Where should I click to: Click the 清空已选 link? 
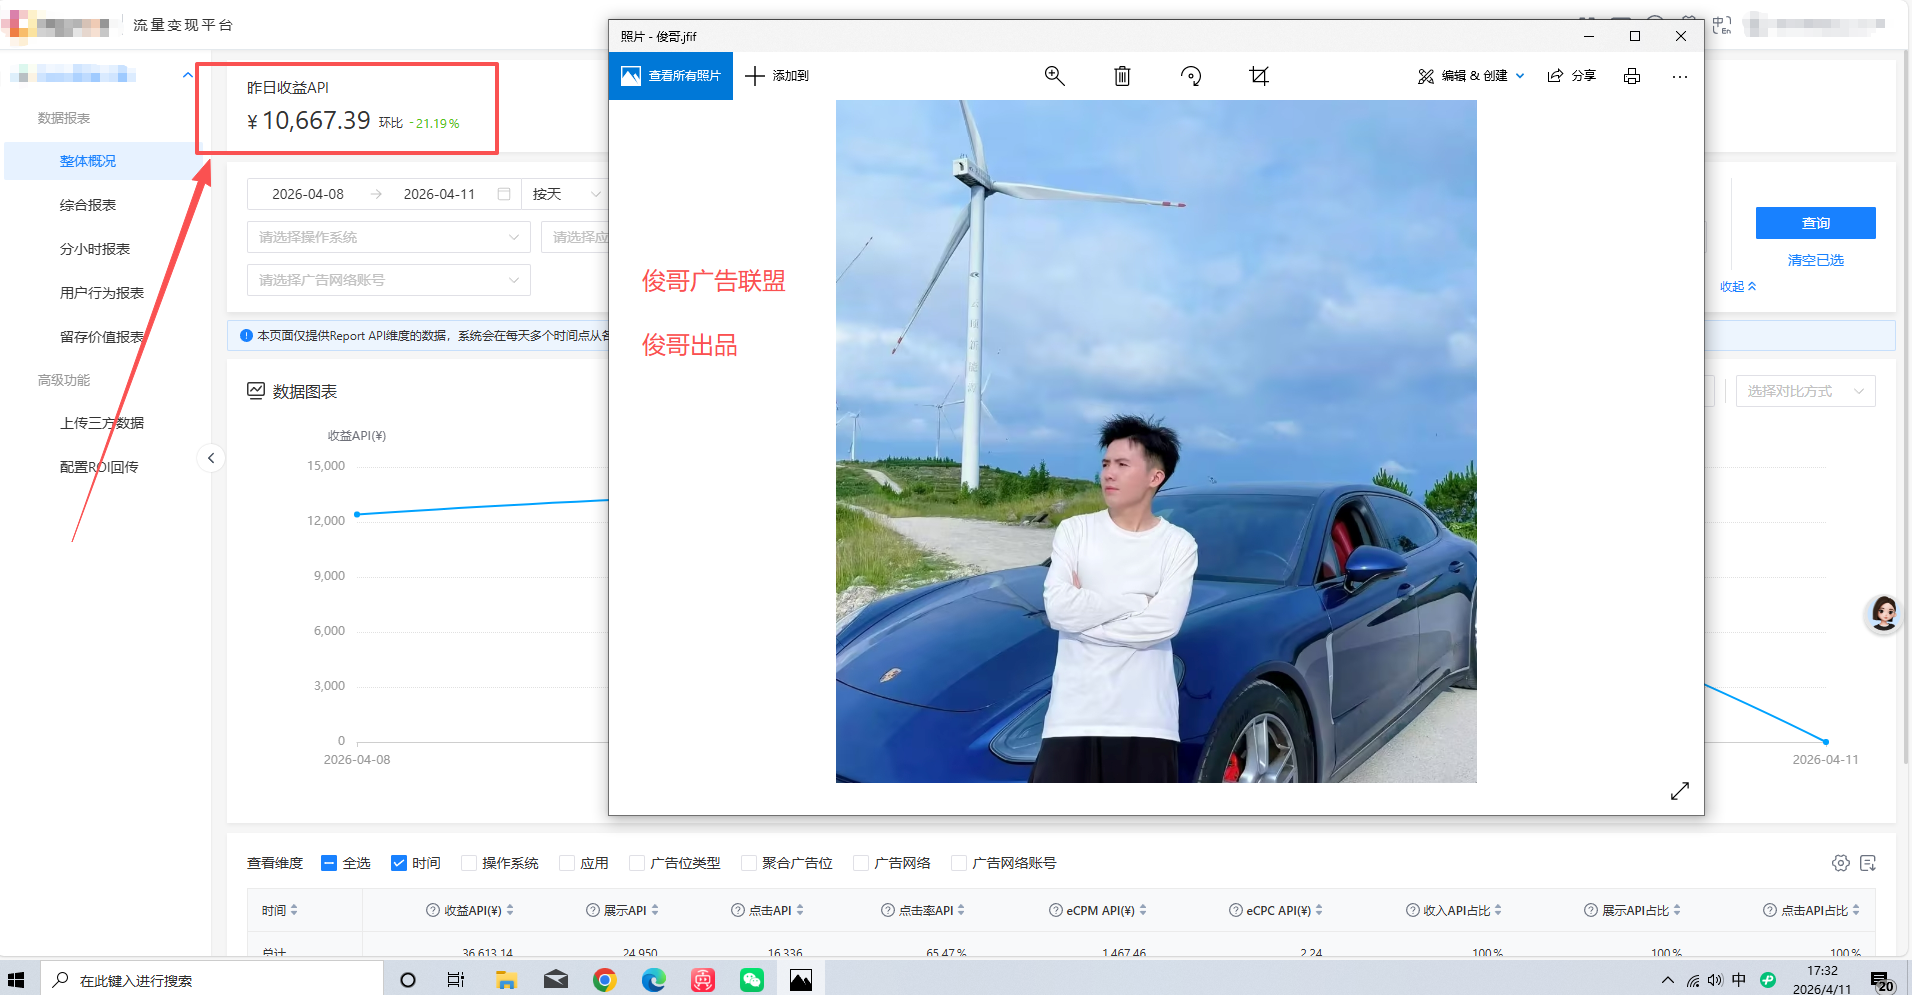1814,260
